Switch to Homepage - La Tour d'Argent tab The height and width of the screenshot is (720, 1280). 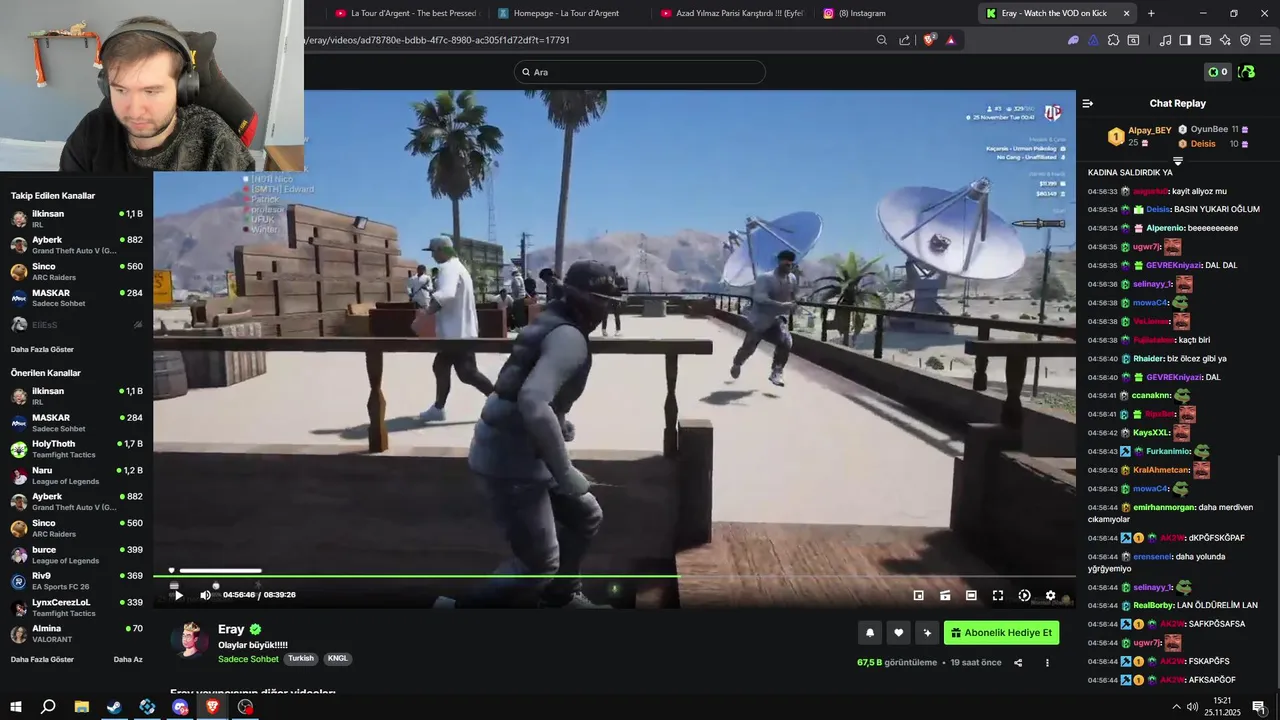click(x=568, y=13)
